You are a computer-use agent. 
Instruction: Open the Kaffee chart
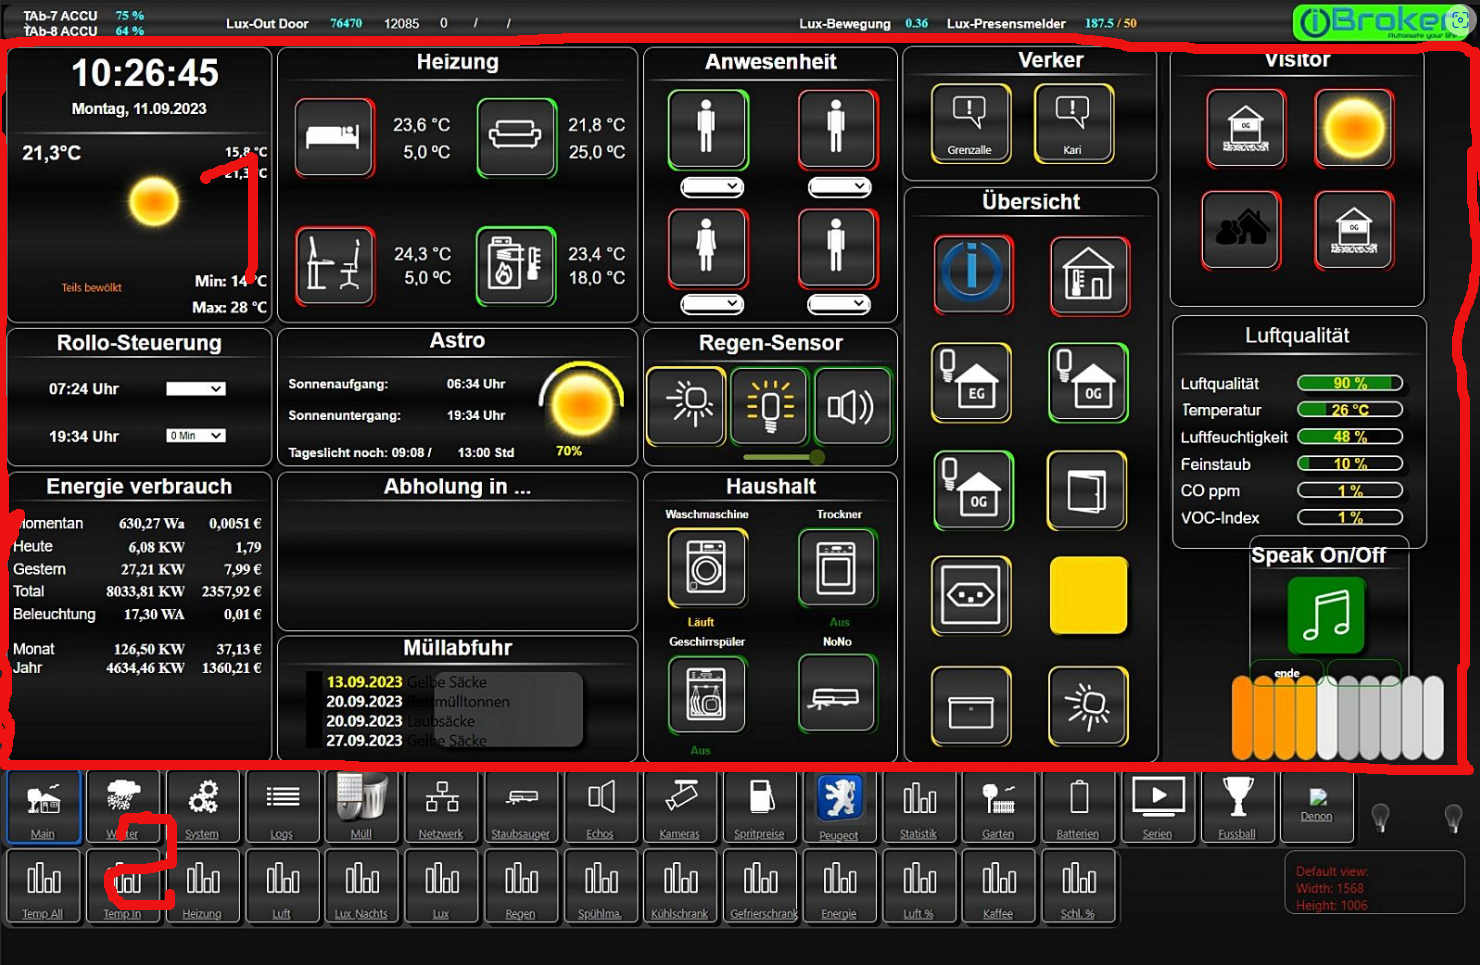tap(998, 886)
